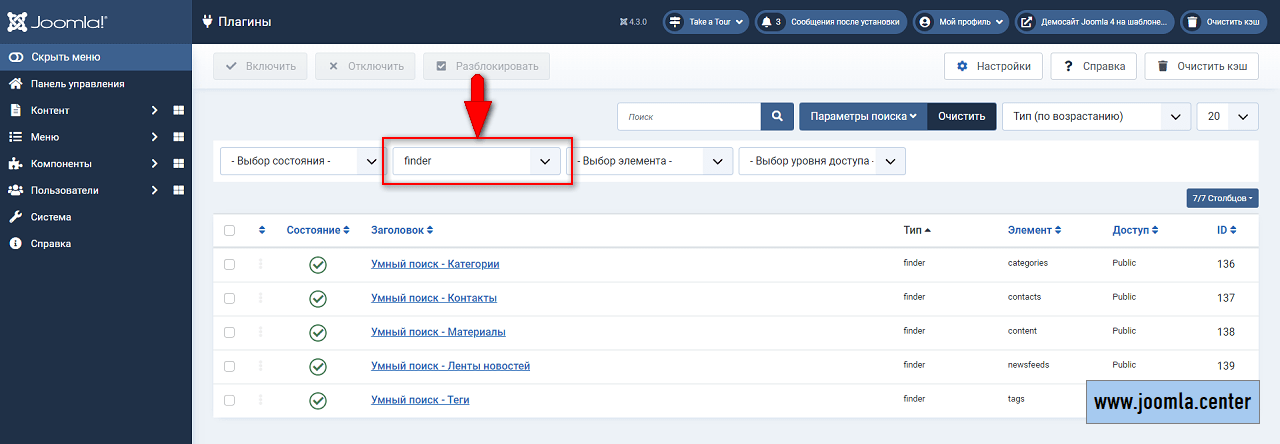Toggle the Скрыть меню sidebar switch
This screenshot has width=1280, height=444.
coord(17,57)
